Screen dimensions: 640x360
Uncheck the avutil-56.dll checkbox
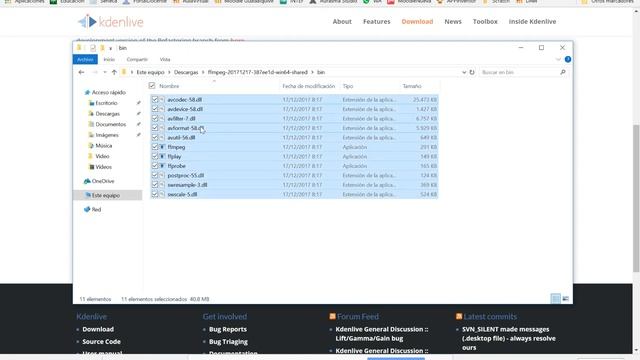(155, 138)
